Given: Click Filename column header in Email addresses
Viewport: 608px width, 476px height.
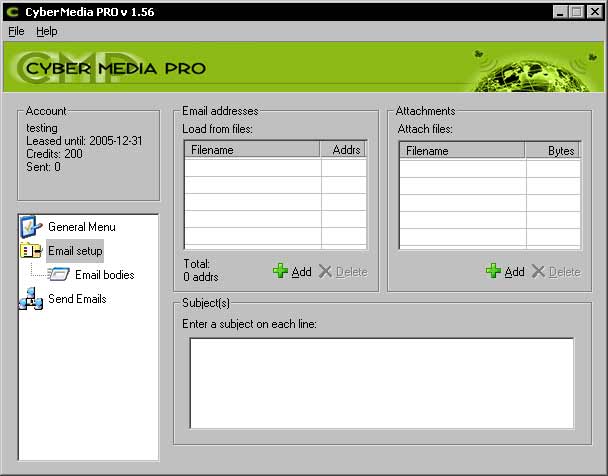Looking at the screenshot, I should pos(252,150).
